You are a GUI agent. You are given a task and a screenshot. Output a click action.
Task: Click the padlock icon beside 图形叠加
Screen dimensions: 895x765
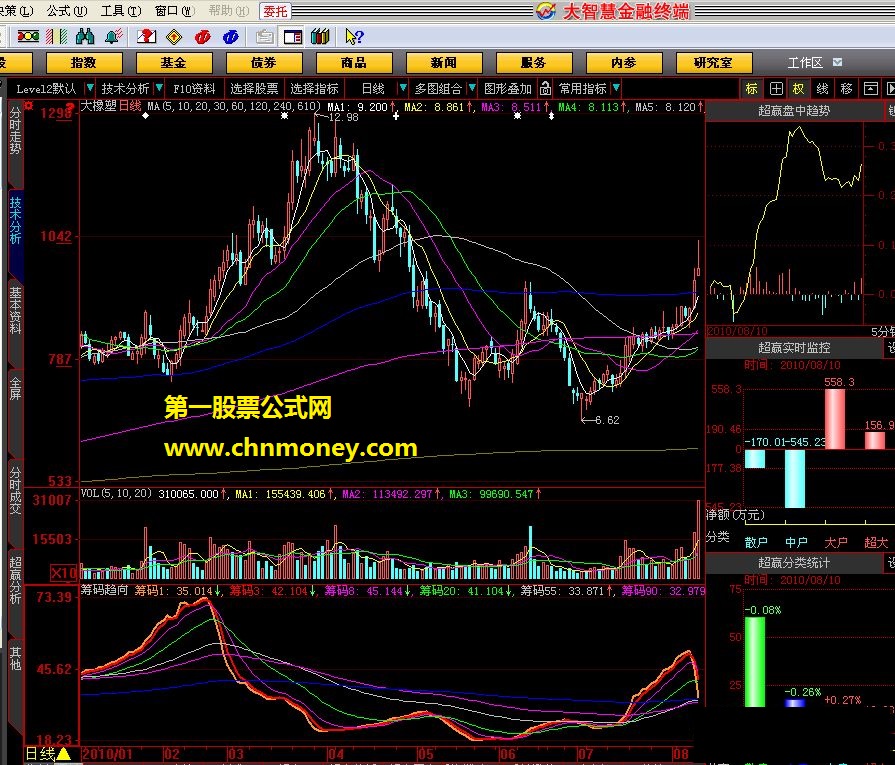[545, 88]
